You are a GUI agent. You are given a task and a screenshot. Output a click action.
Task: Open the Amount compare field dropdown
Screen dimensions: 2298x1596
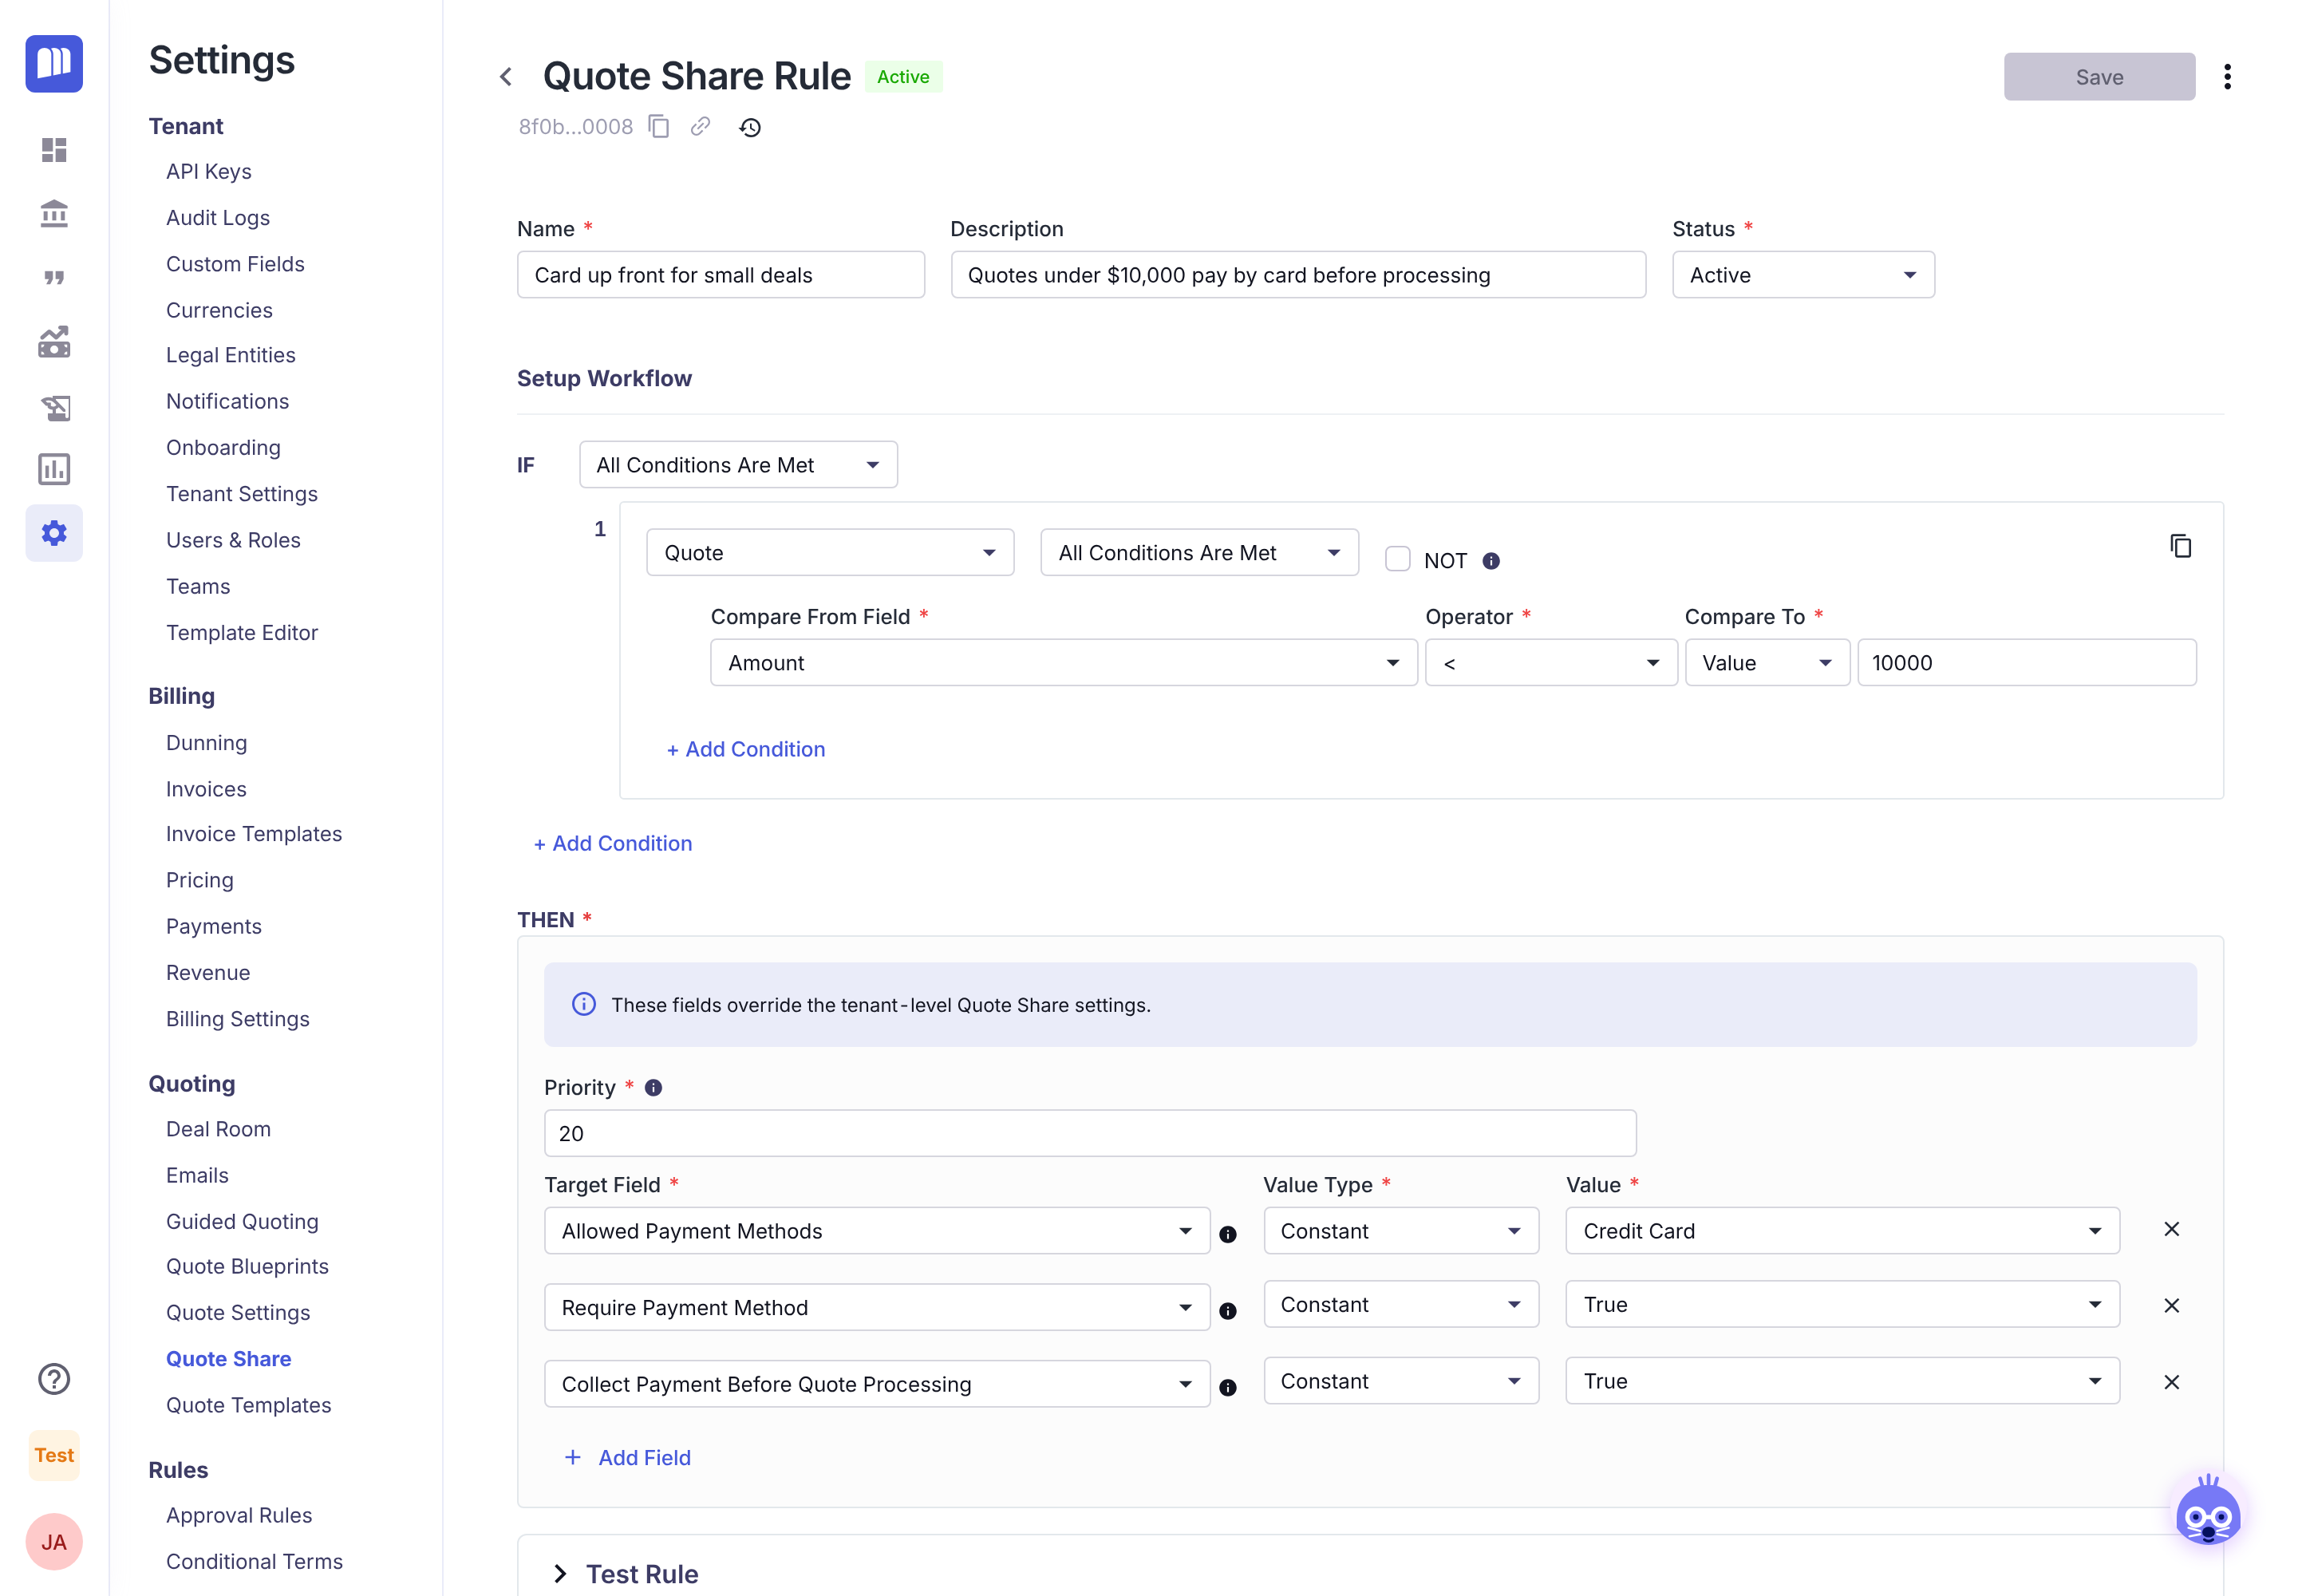(x=1064, y=663)
